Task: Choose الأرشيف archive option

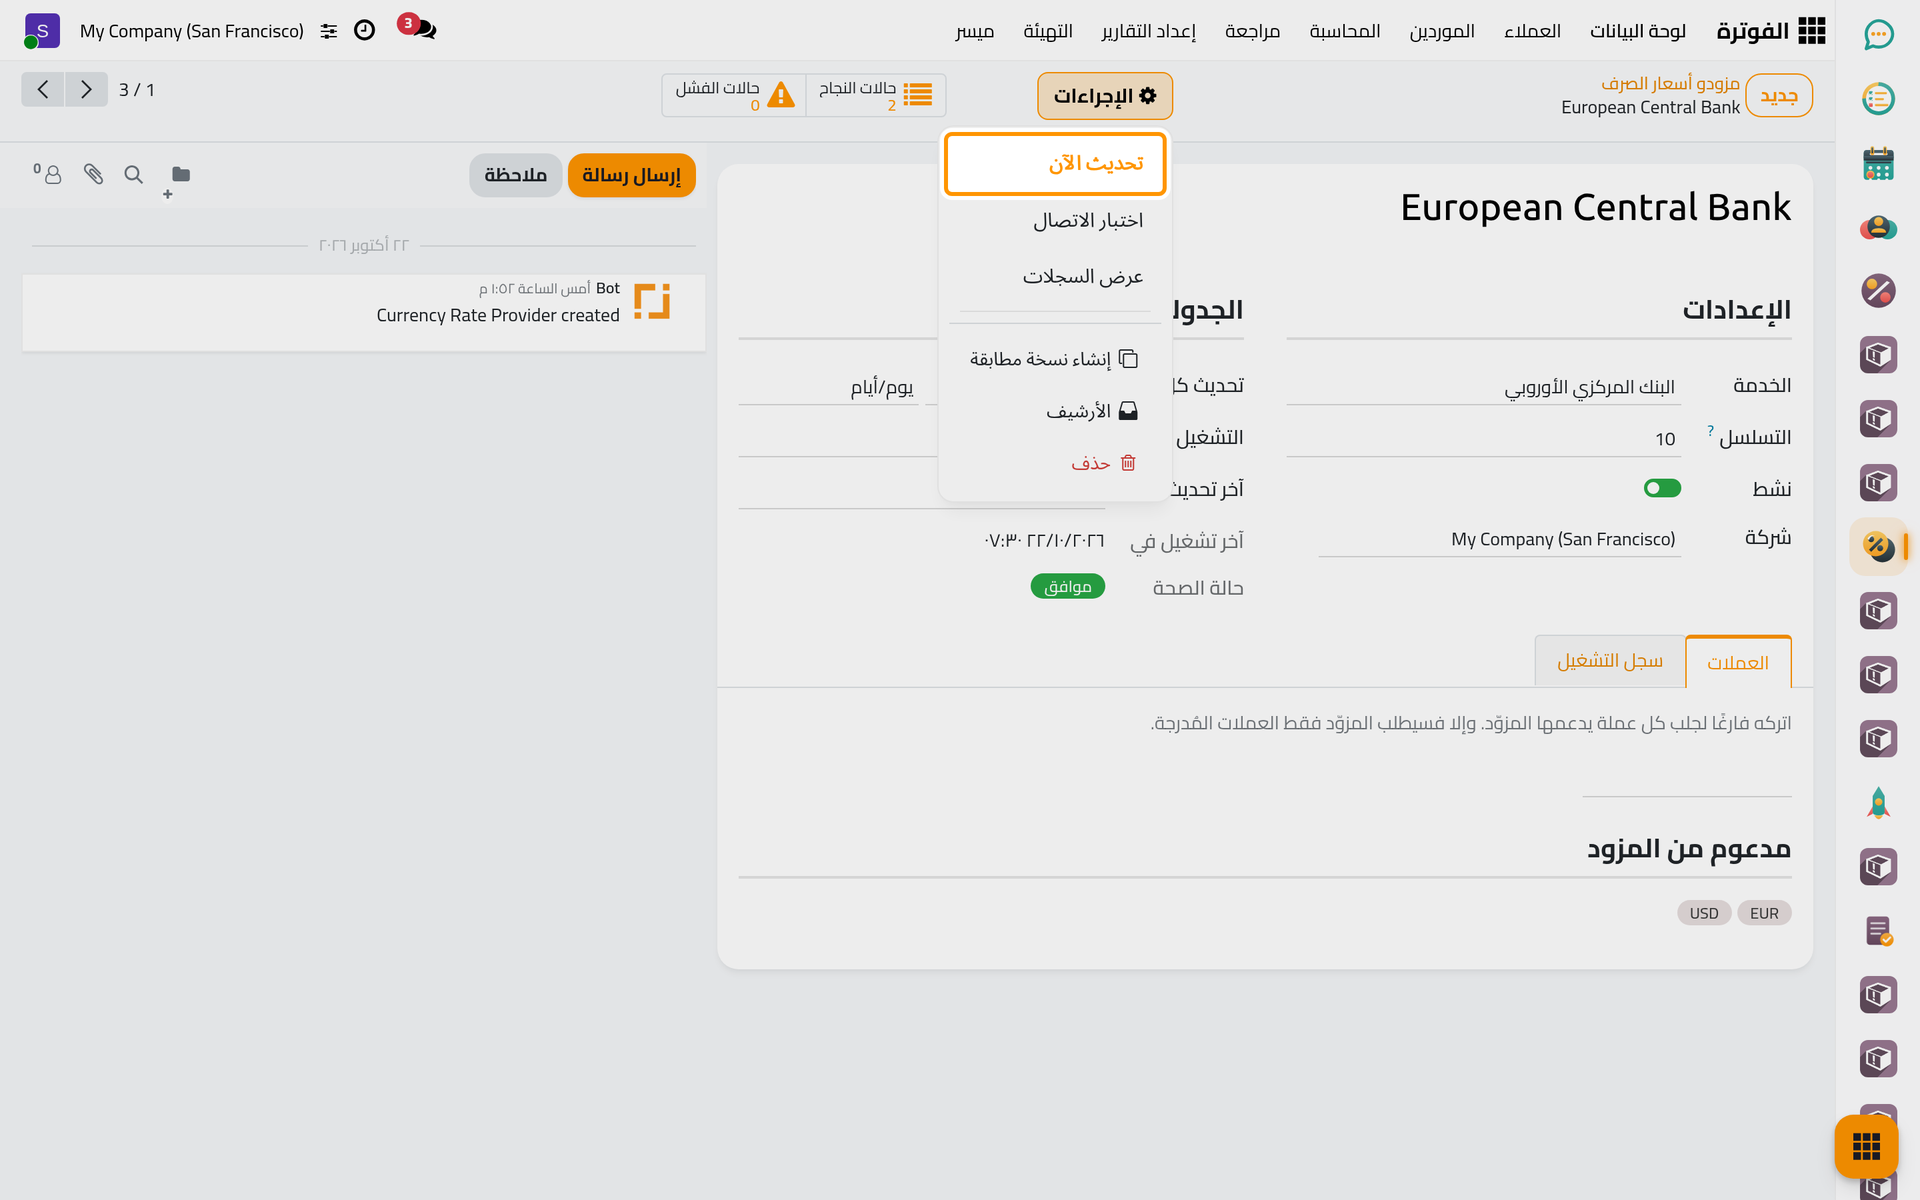Action: click(1055, 411)
